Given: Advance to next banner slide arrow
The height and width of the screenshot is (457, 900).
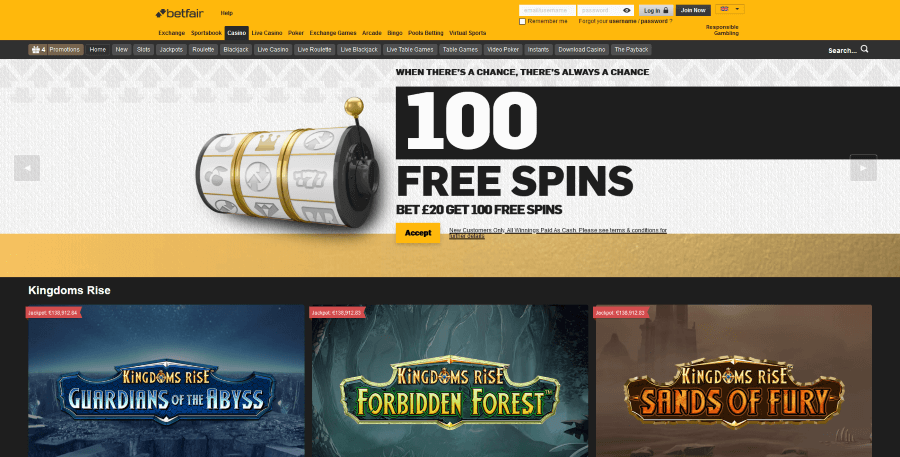Looking at the screenshot, I should tap(863, 168).
